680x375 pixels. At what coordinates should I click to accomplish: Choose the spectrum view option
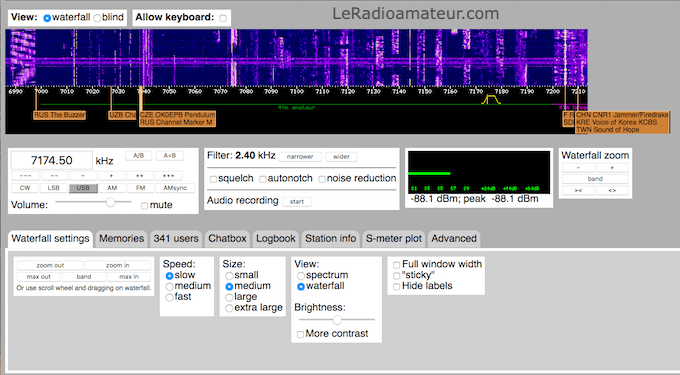301,276
